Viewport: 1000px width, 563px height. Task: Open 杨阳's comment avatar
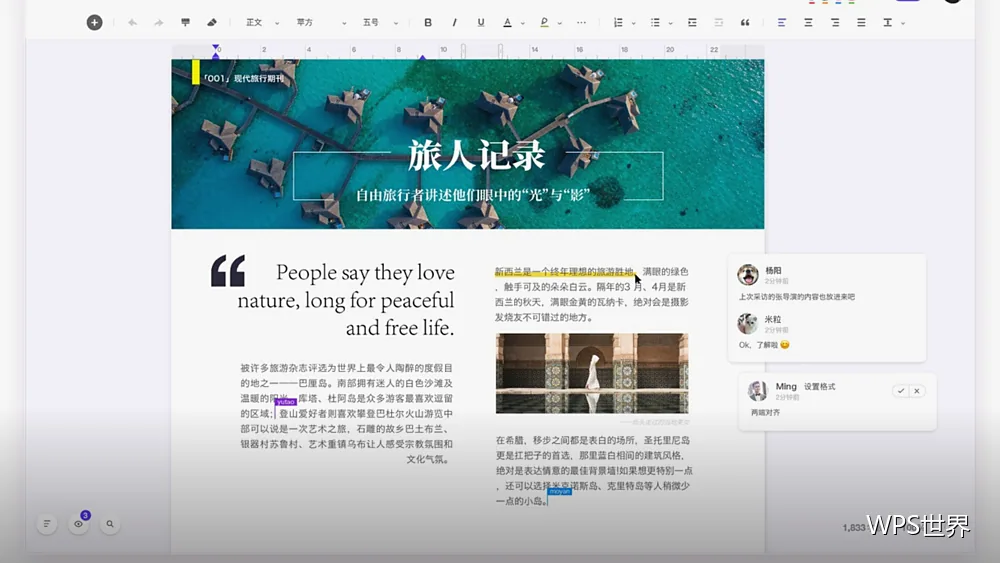click(x=747, y=275)
